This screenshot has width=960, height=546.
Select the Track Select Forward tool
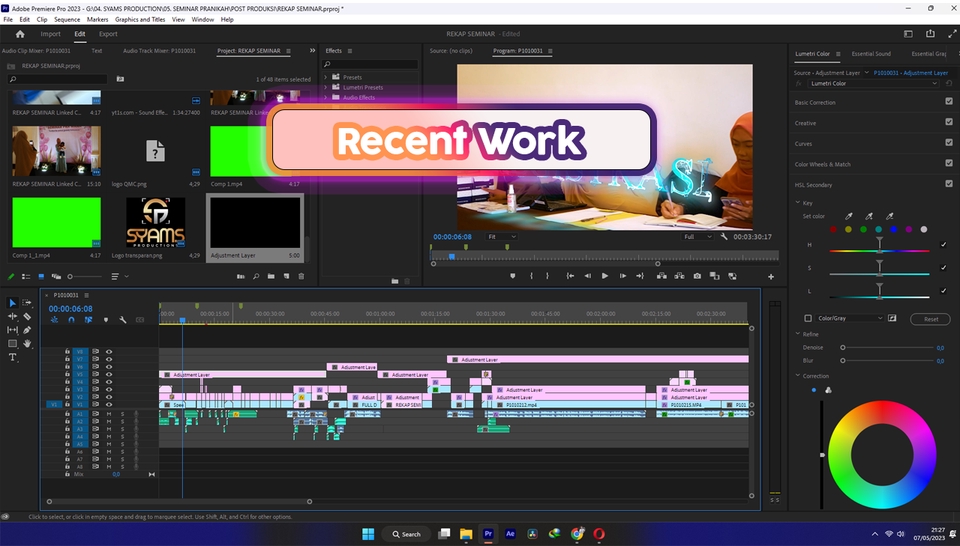[27, 303]
